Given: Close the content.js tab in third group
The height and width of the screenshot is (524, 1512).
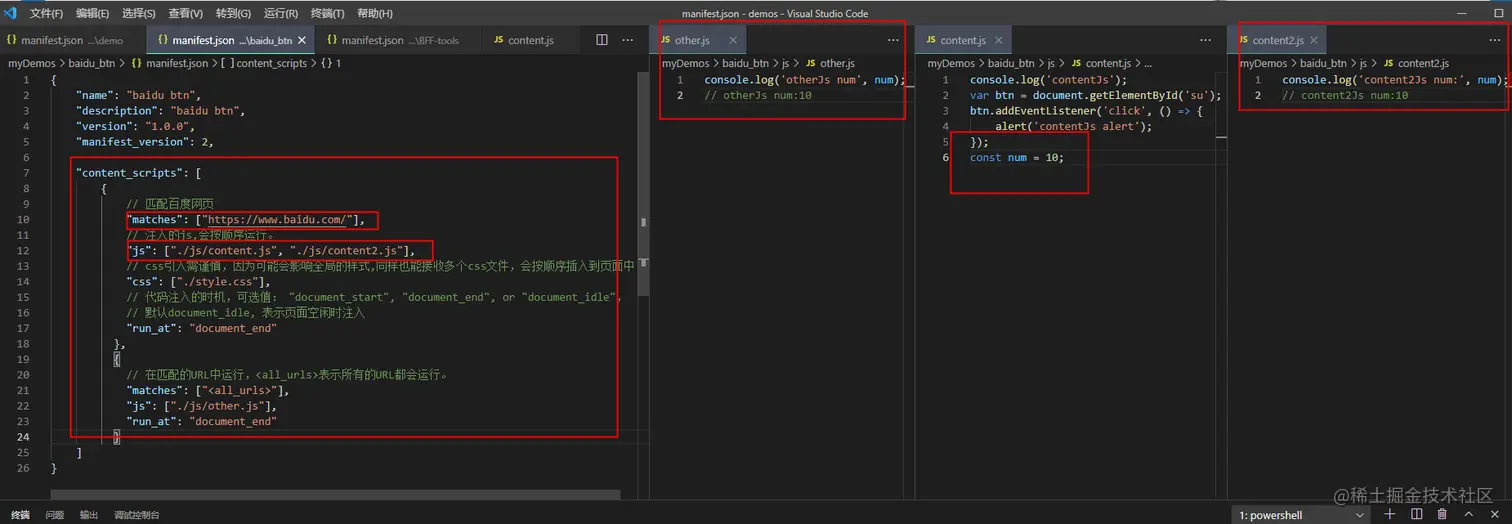Looking at the screenshot, I should (x=998, y=40).
